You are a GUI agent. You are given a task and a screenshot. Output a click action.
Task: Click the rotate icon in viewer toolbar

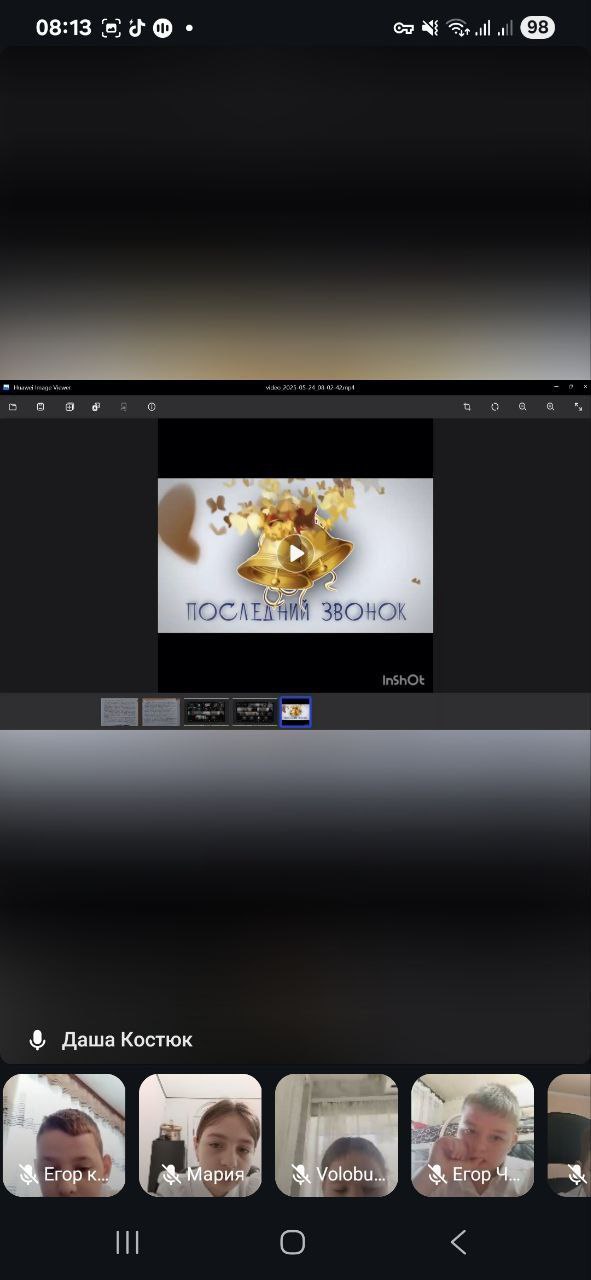495,407
